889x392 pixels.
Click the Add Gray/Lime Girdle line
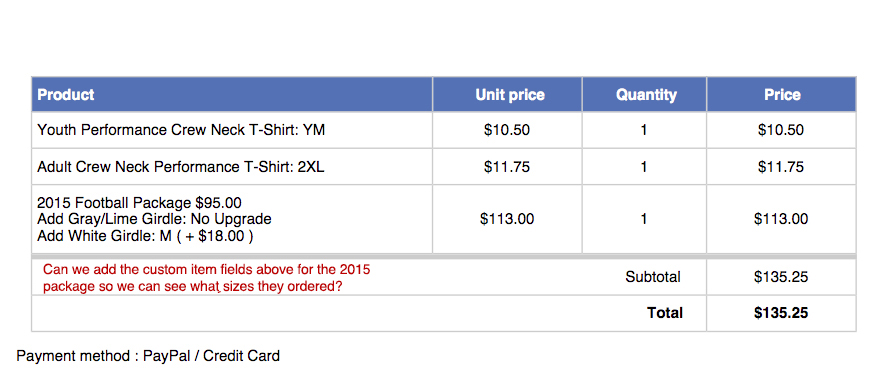click(154, 219)
